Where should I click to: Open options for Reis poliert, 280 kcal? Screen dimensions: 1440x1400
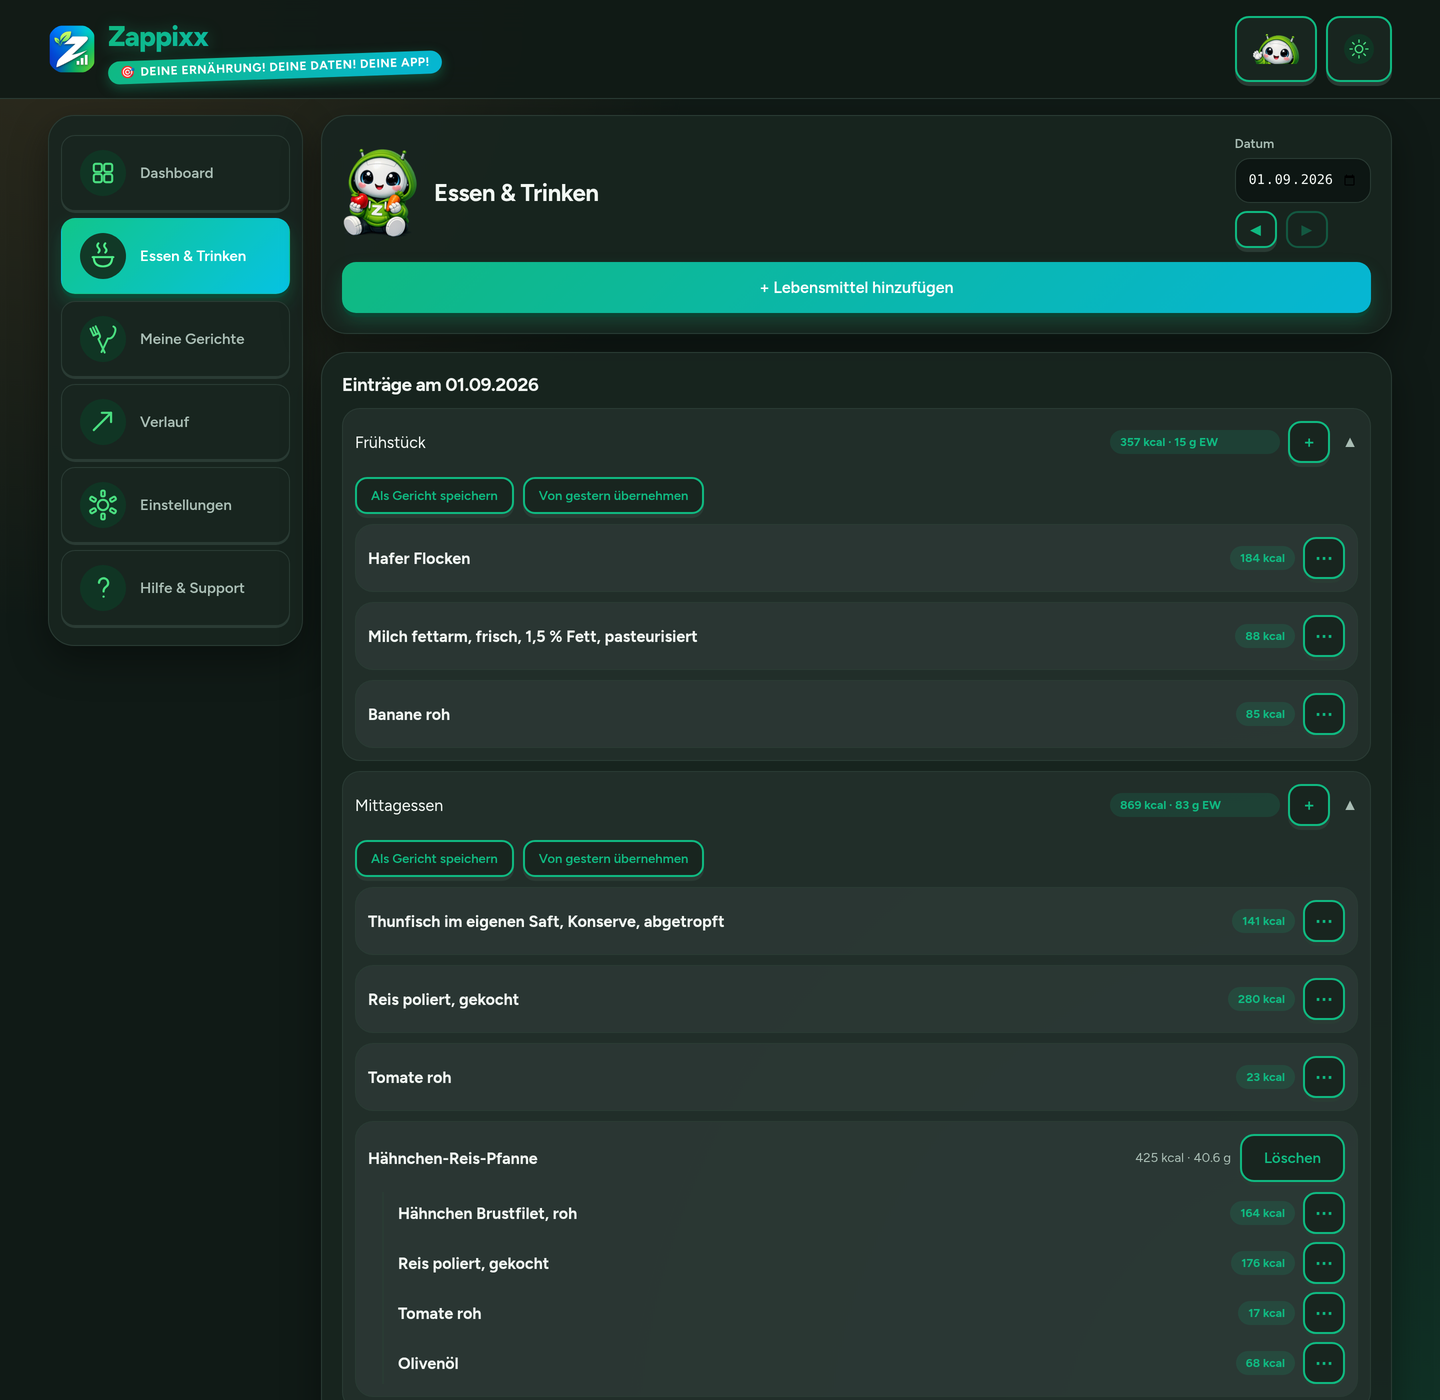point(1324,999)
